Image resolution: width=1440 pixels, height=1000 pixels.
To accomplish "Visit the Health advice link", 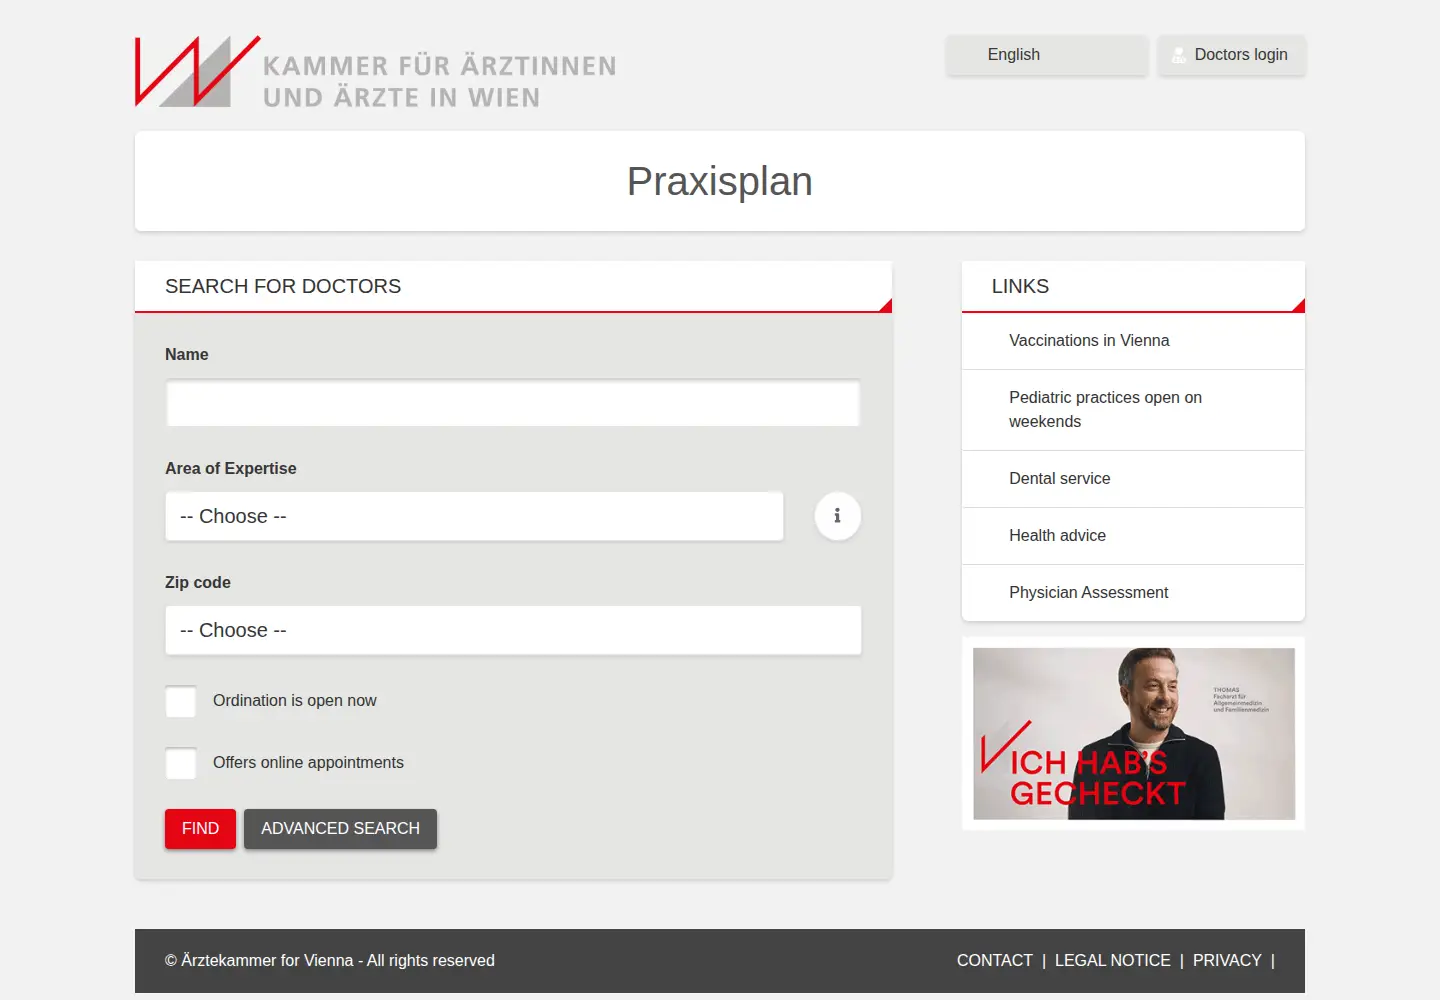I will [1057, 536].
